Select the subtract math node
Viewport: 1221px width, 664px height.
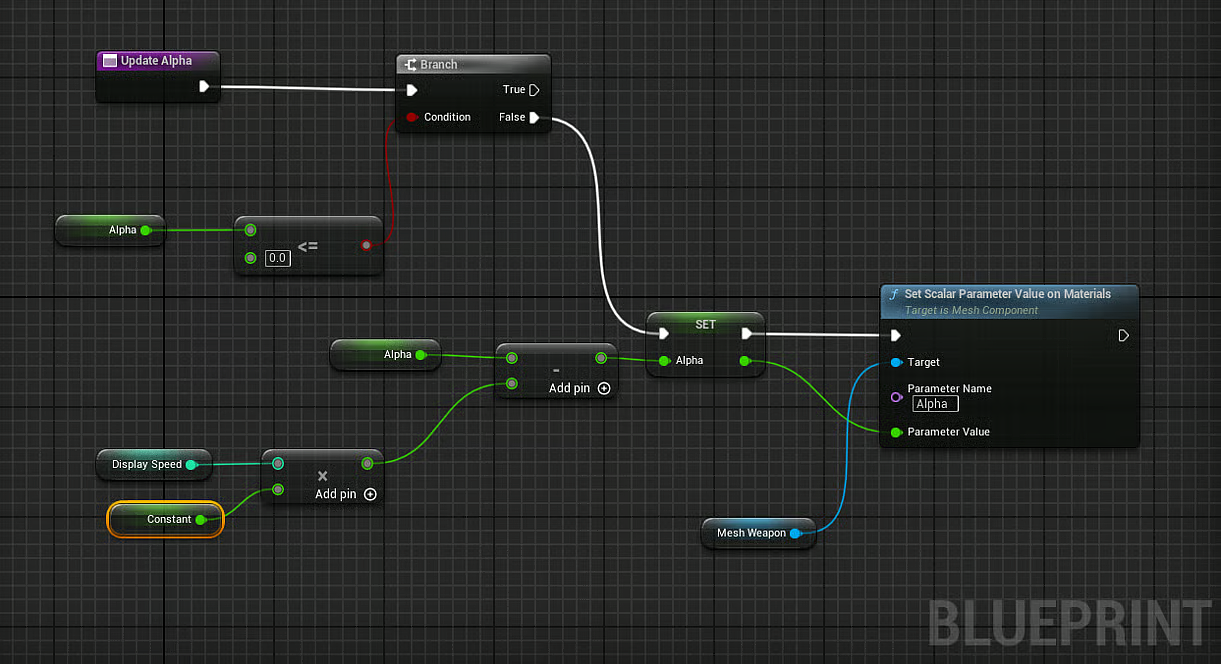[x=556, y=371]
